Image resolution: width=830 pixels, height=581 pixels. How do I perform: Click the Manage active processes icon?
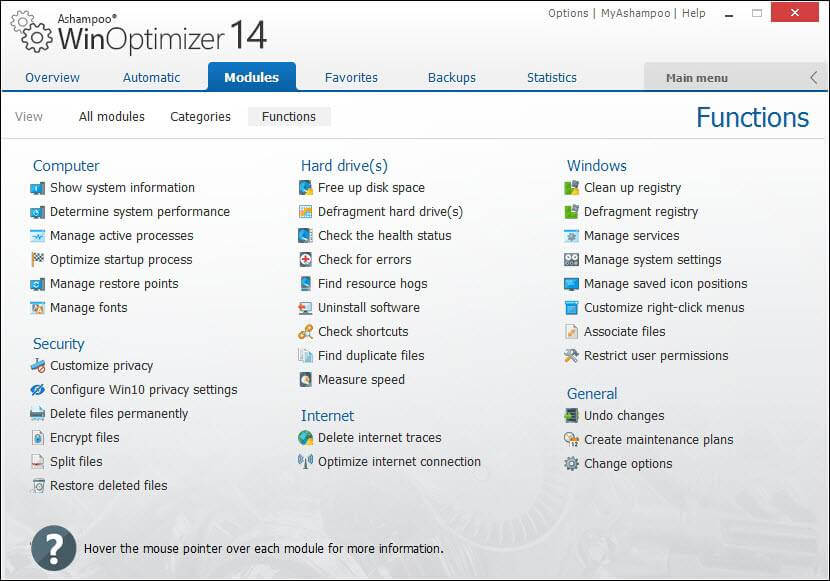click(38, 236)
